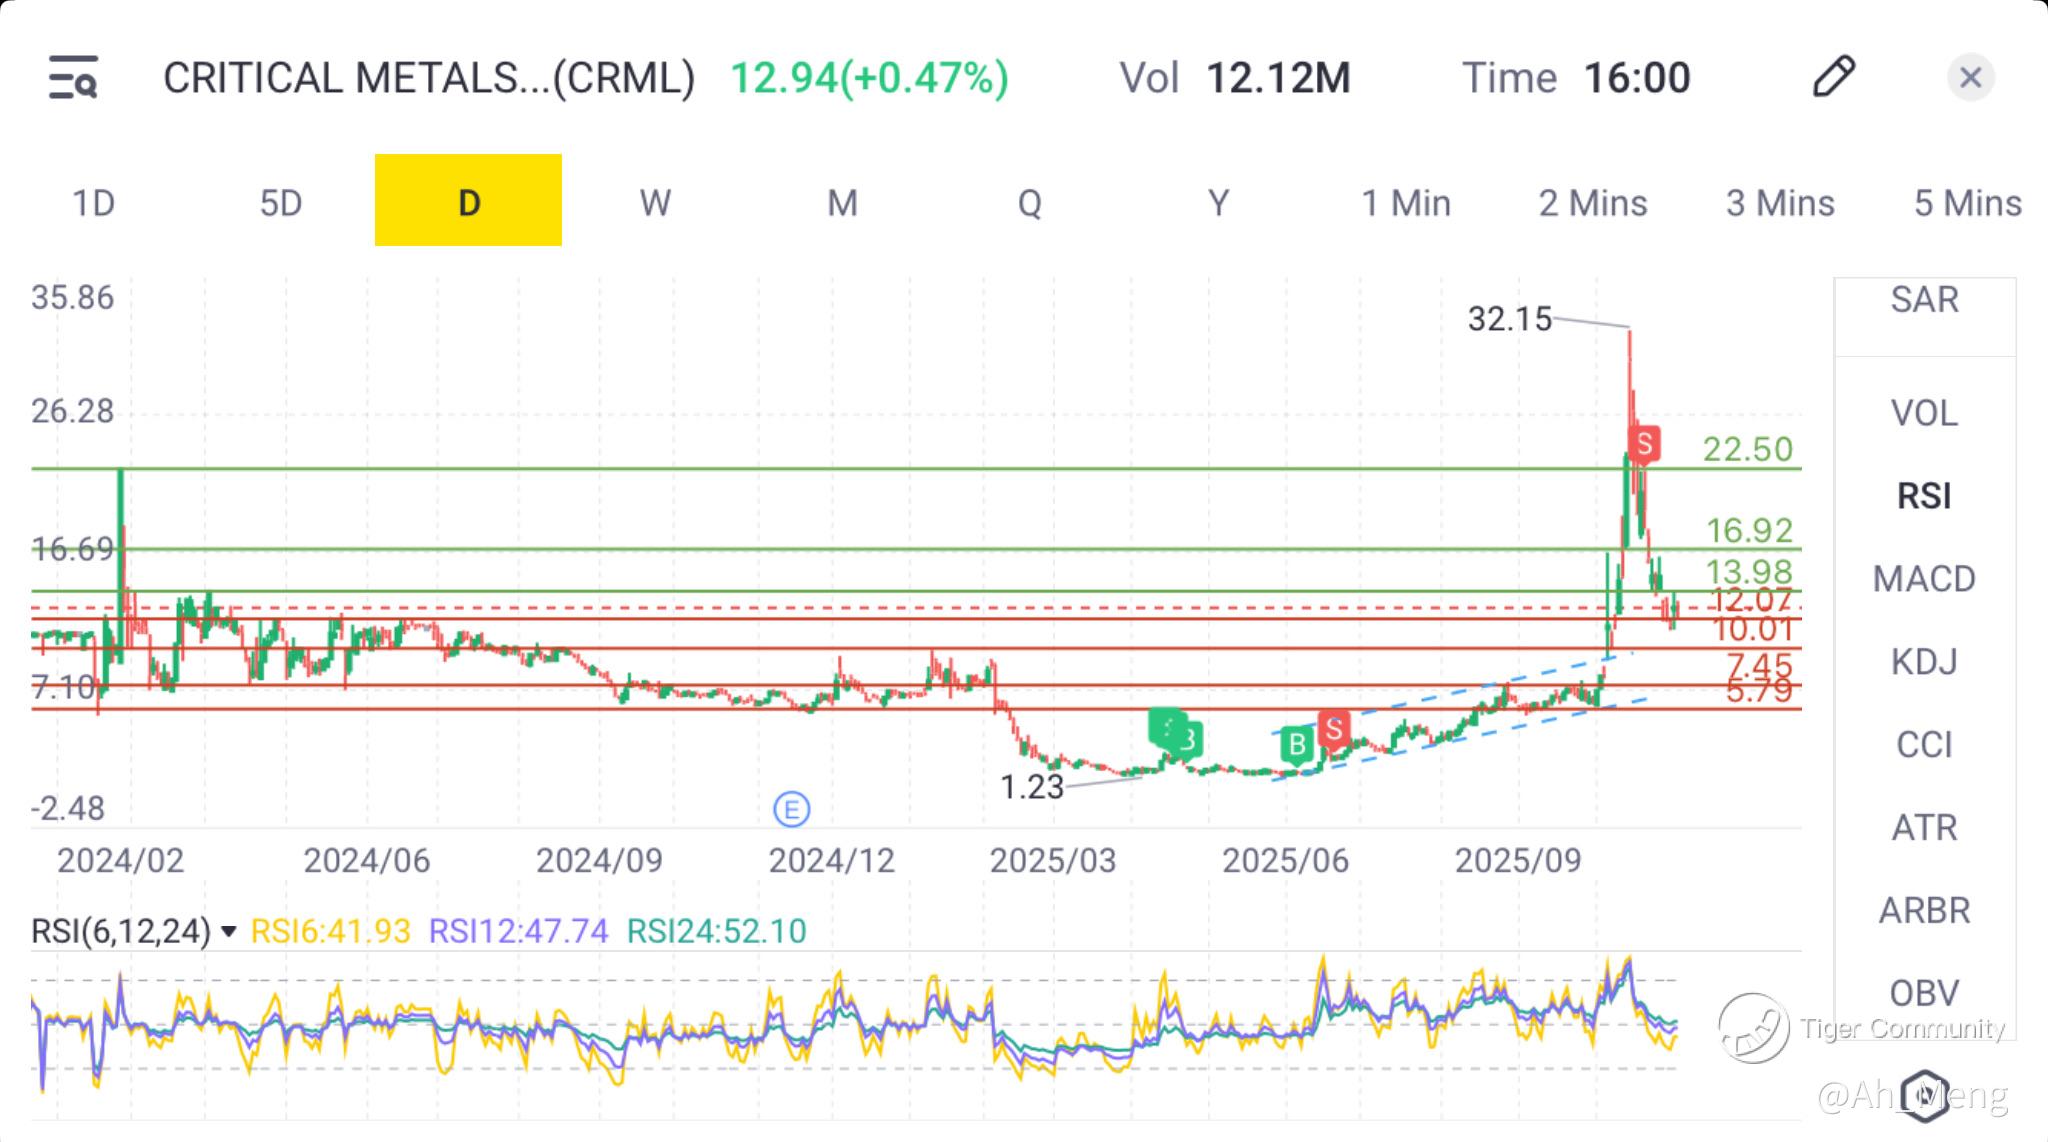Open the stock search list icon

[73, 78]
